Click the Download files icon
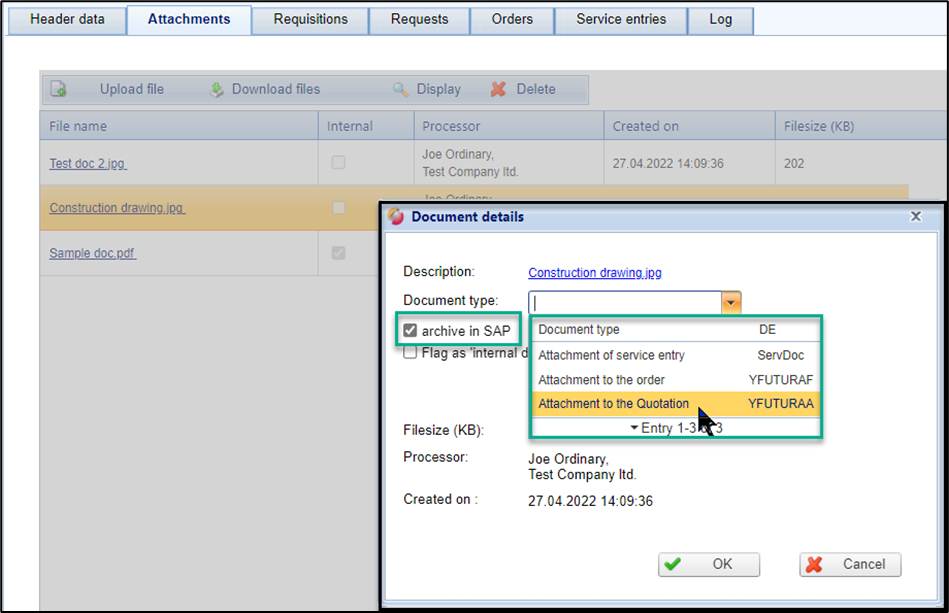 pos(217,89)
